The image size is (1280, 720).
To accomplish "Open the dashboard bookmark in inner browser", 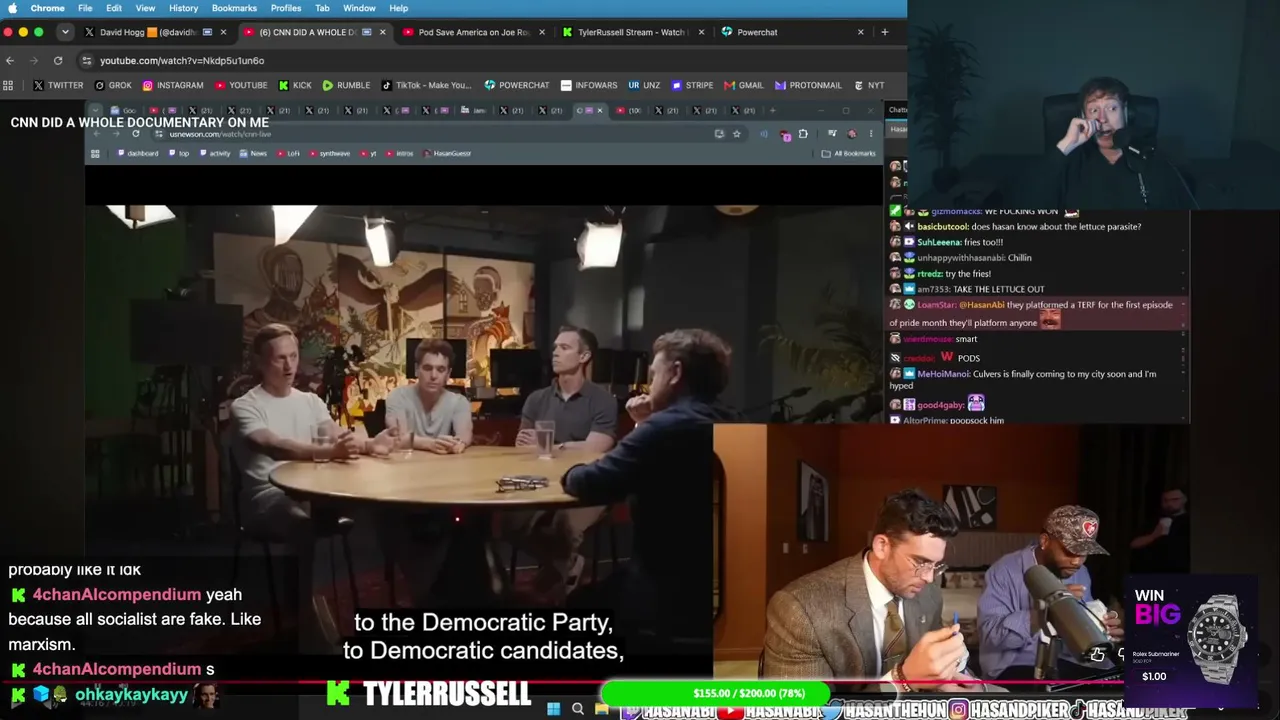I will pyautogui.click(x=138, y=153).
